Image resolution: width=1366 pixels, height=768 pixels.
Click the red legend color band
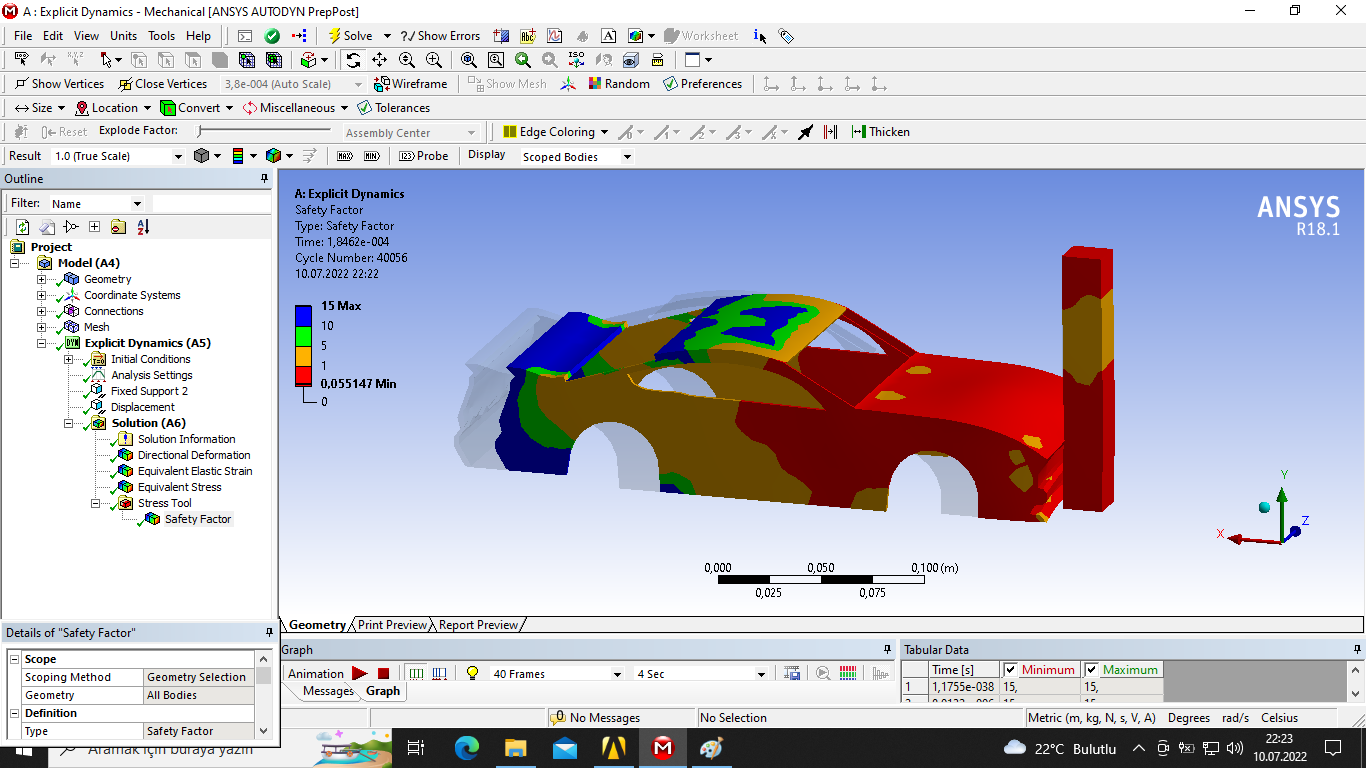pos(304,375)
